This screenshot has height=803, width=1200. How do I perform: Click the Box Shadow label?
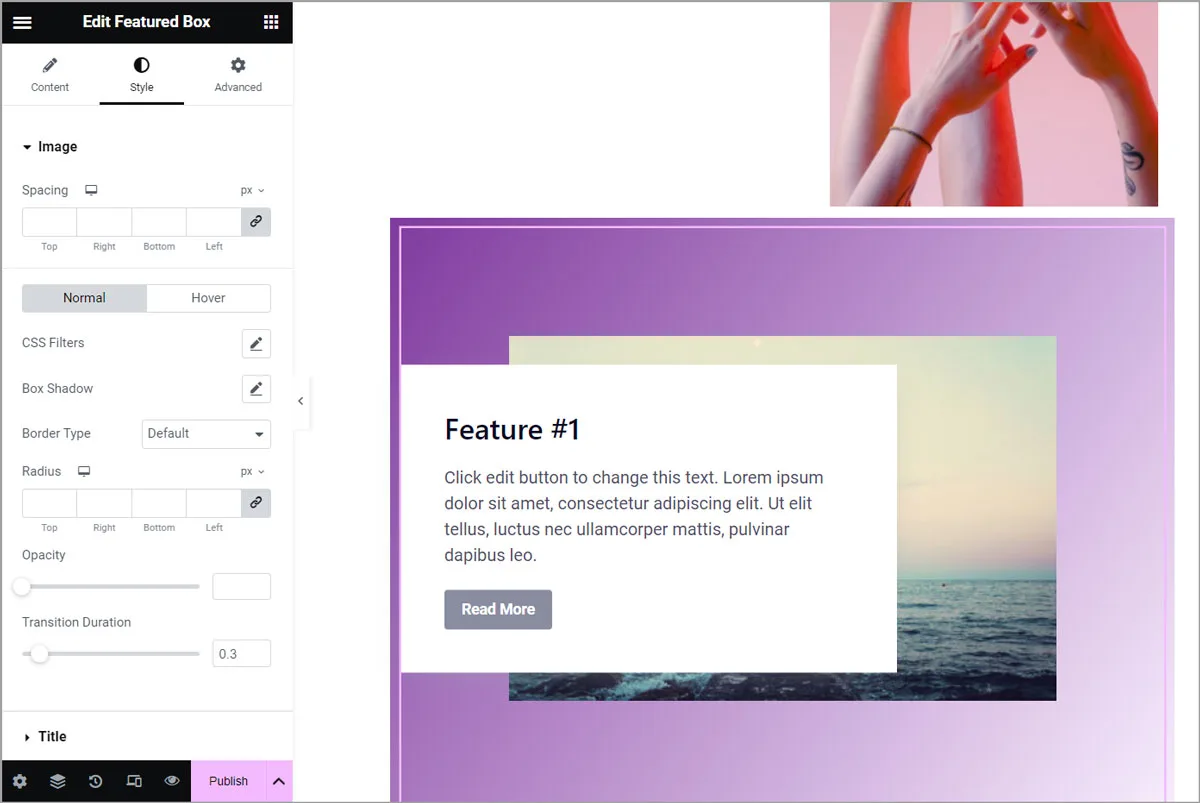click(57, 388)
